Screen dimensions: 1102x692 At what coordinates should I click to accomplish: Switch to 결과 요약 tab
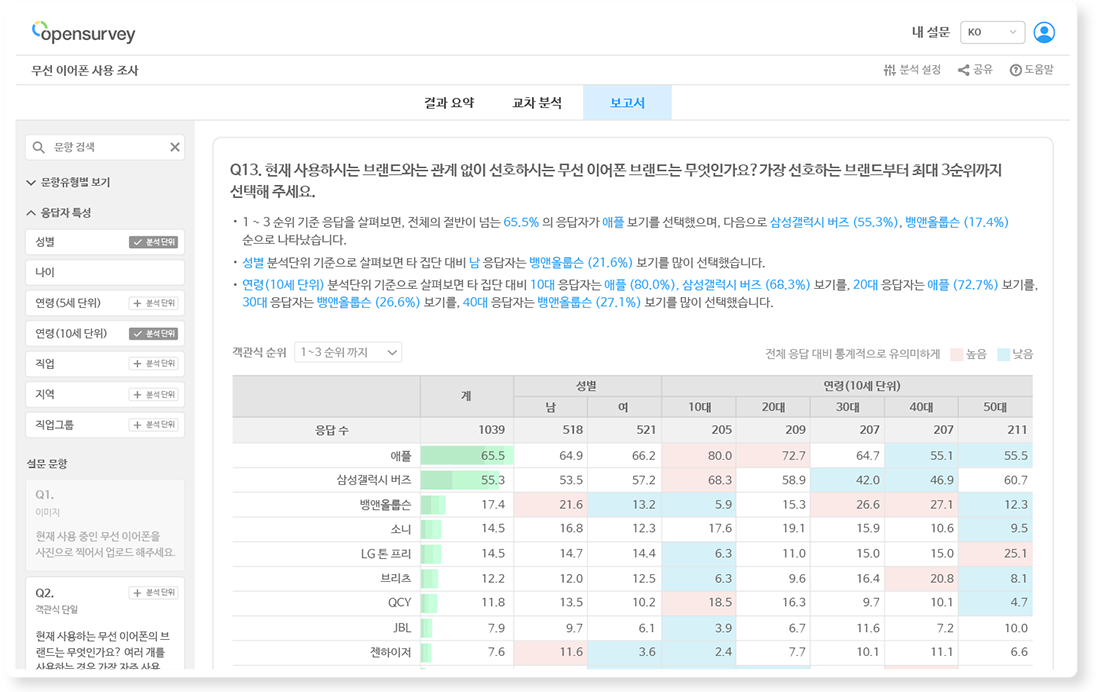[x=449, y=103]
